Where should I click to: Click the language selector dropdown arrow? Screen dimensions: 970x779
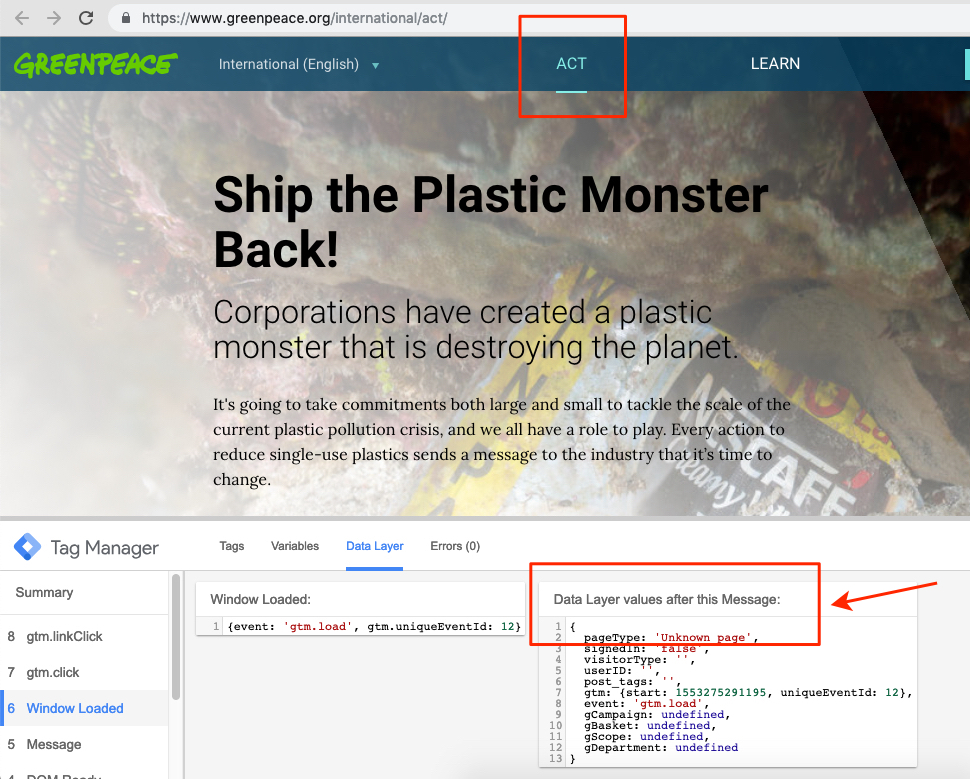[375, 66]
